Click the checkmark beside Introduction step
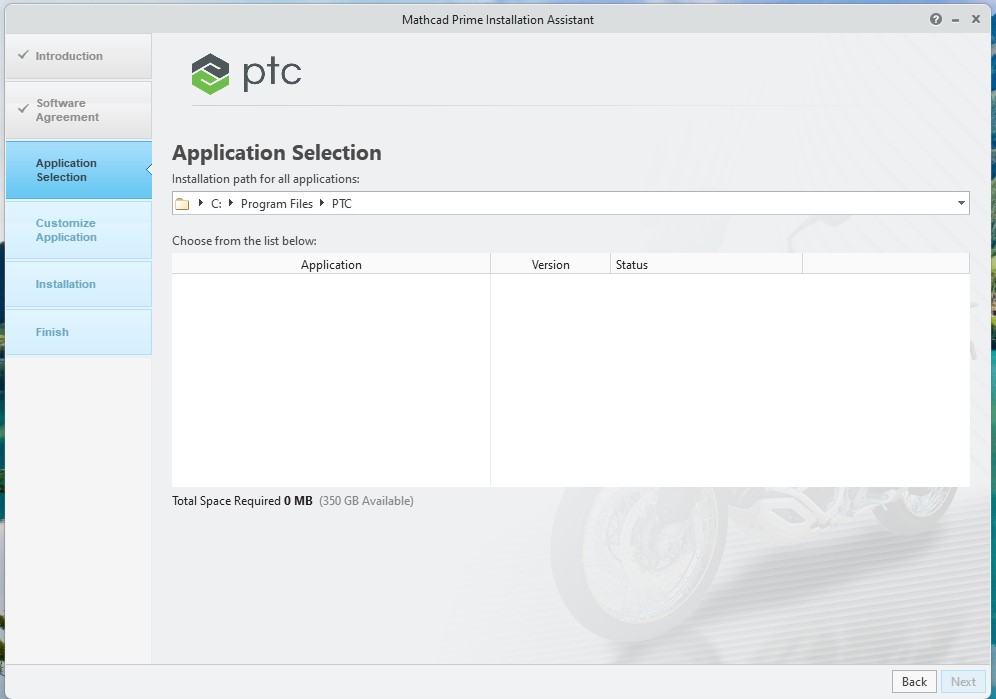This screenshot has width=996, height=699. click(22, 55)
